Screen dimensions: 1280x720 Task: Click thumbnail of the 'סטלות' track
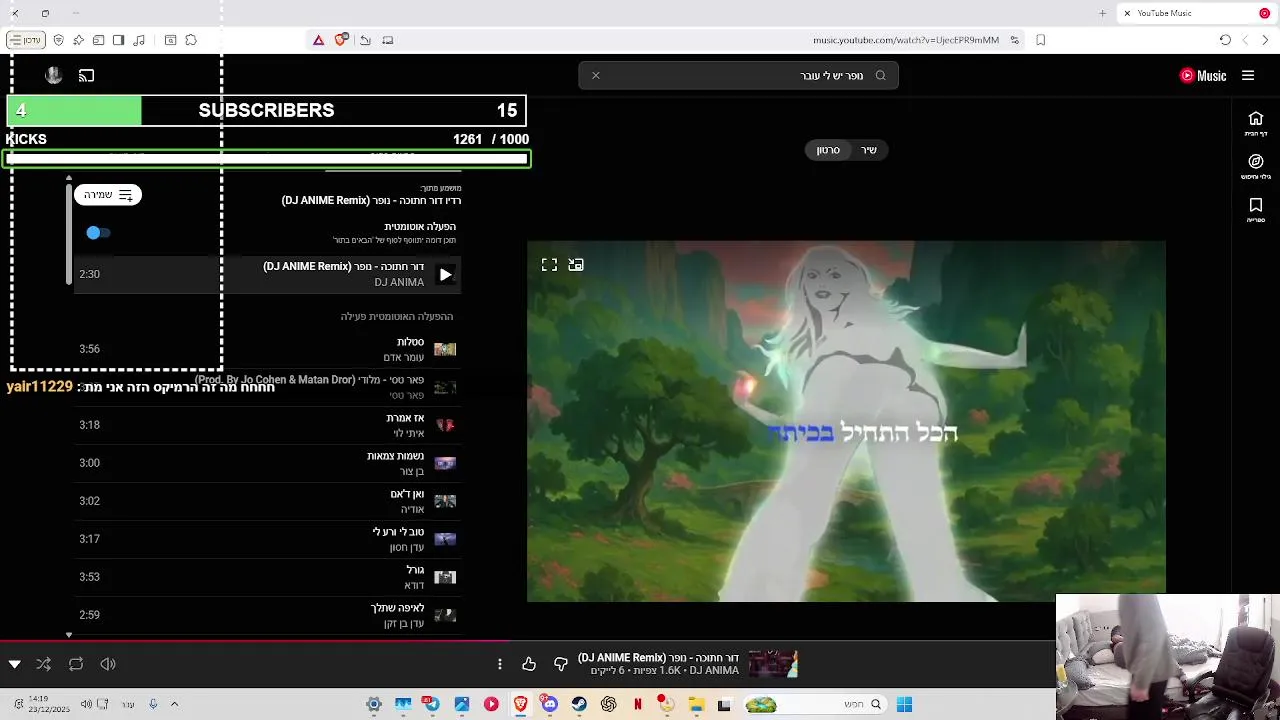tap(445, 349)
